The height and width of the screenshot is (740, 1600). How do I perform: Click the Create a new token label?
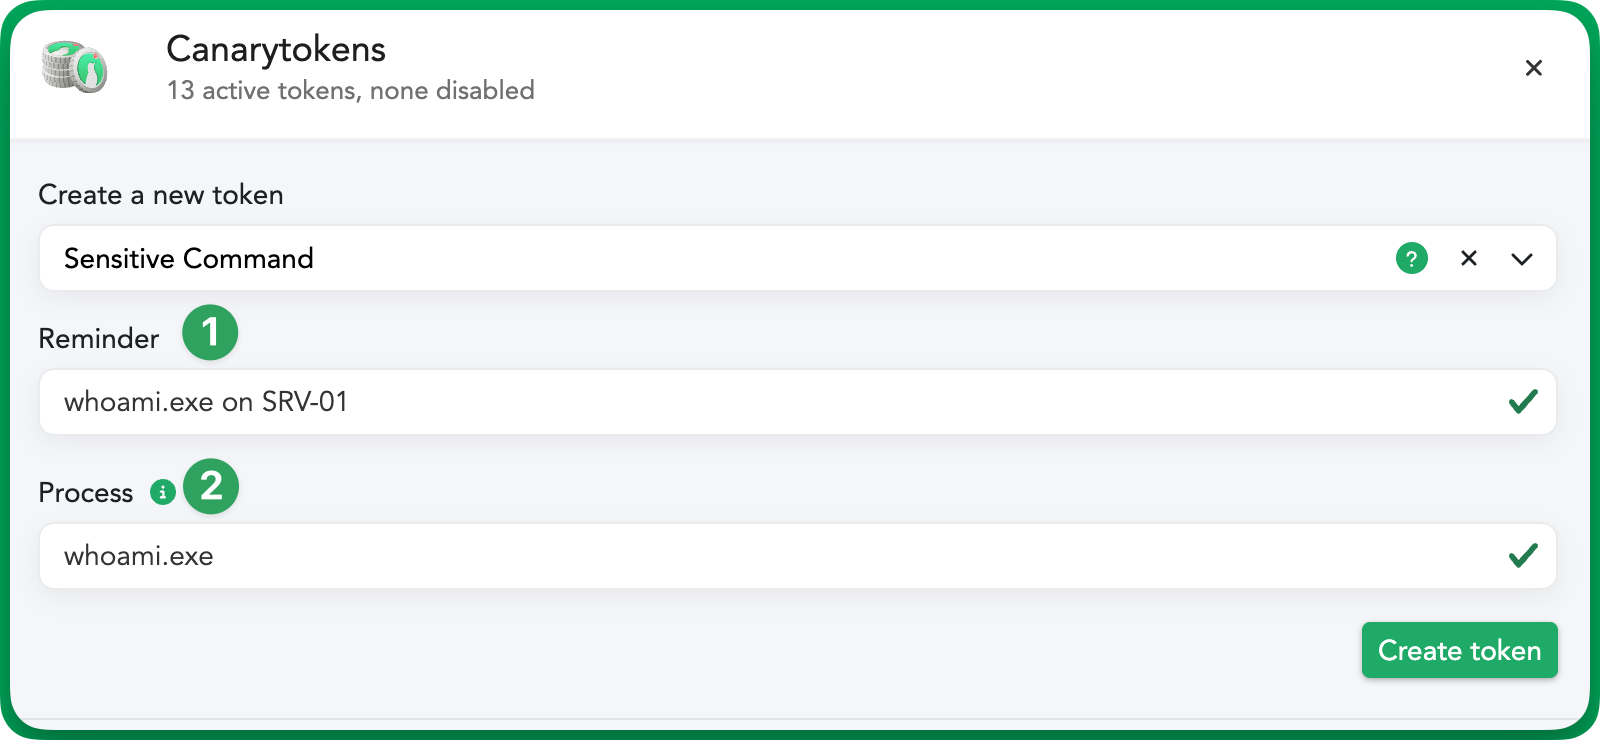point(161,195)
